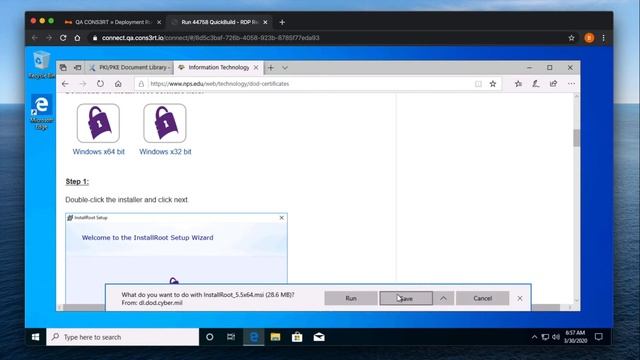Click the Edge page vertical scrollbar thumb
The image size is (640, 360).
pos(576,138)
